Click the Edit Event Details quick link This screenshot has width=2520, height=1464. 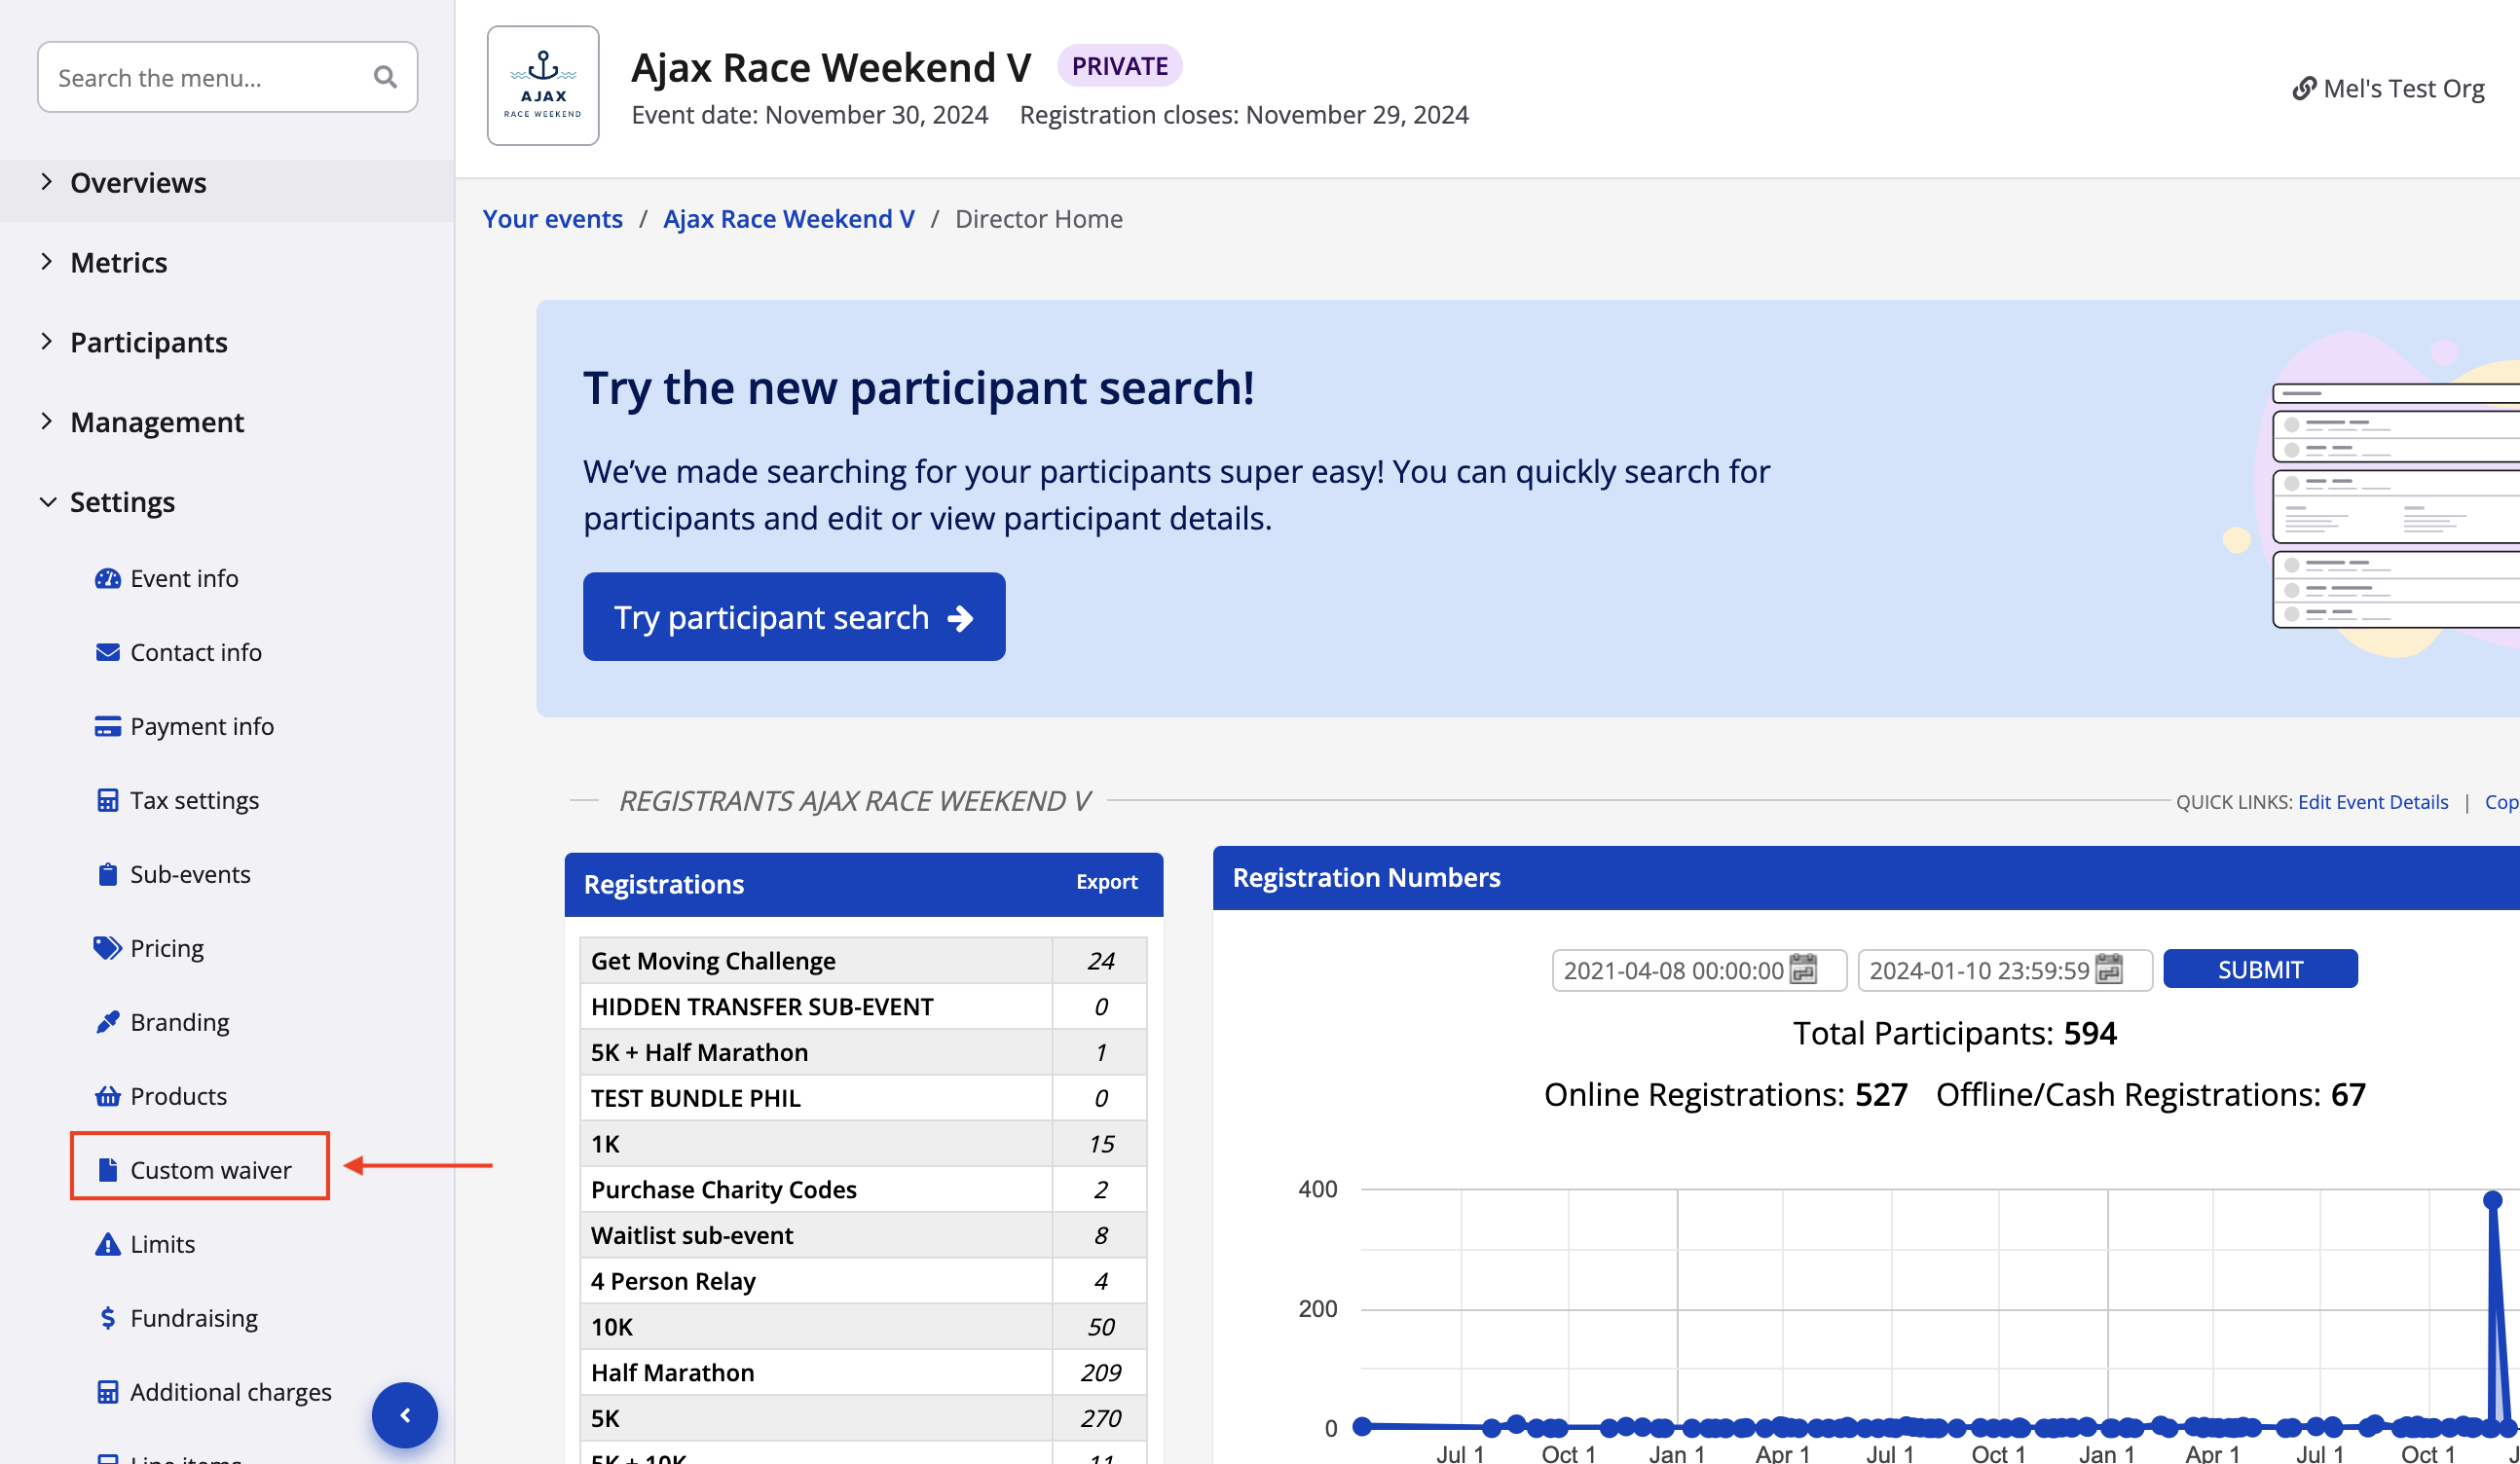(2372, 802)
